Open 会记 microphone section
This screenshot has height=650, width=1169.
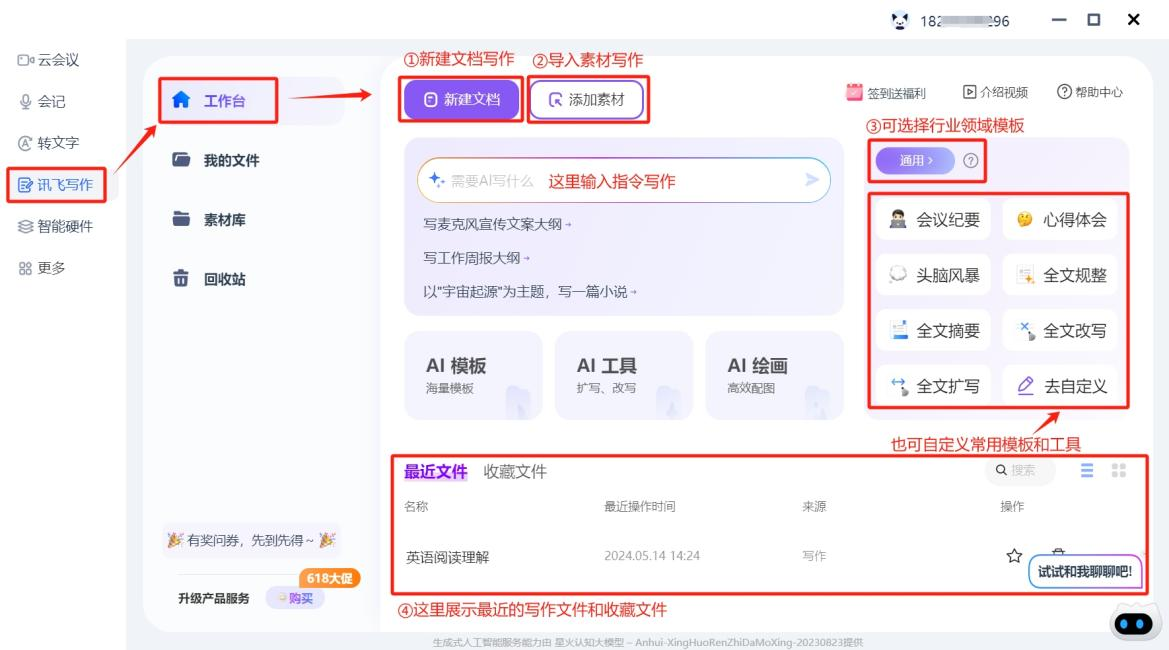click(42, 101)
